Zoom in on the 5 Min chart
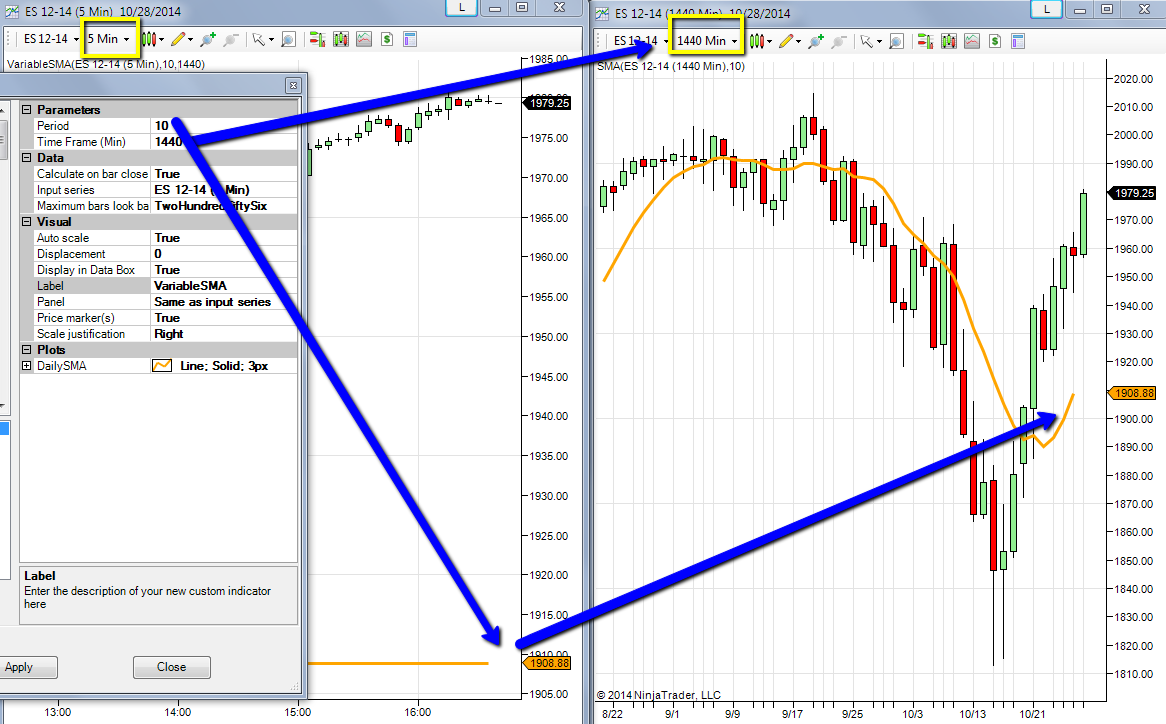Image resolution: width=1166 pixels, height=724 pixels. point(207,39)
